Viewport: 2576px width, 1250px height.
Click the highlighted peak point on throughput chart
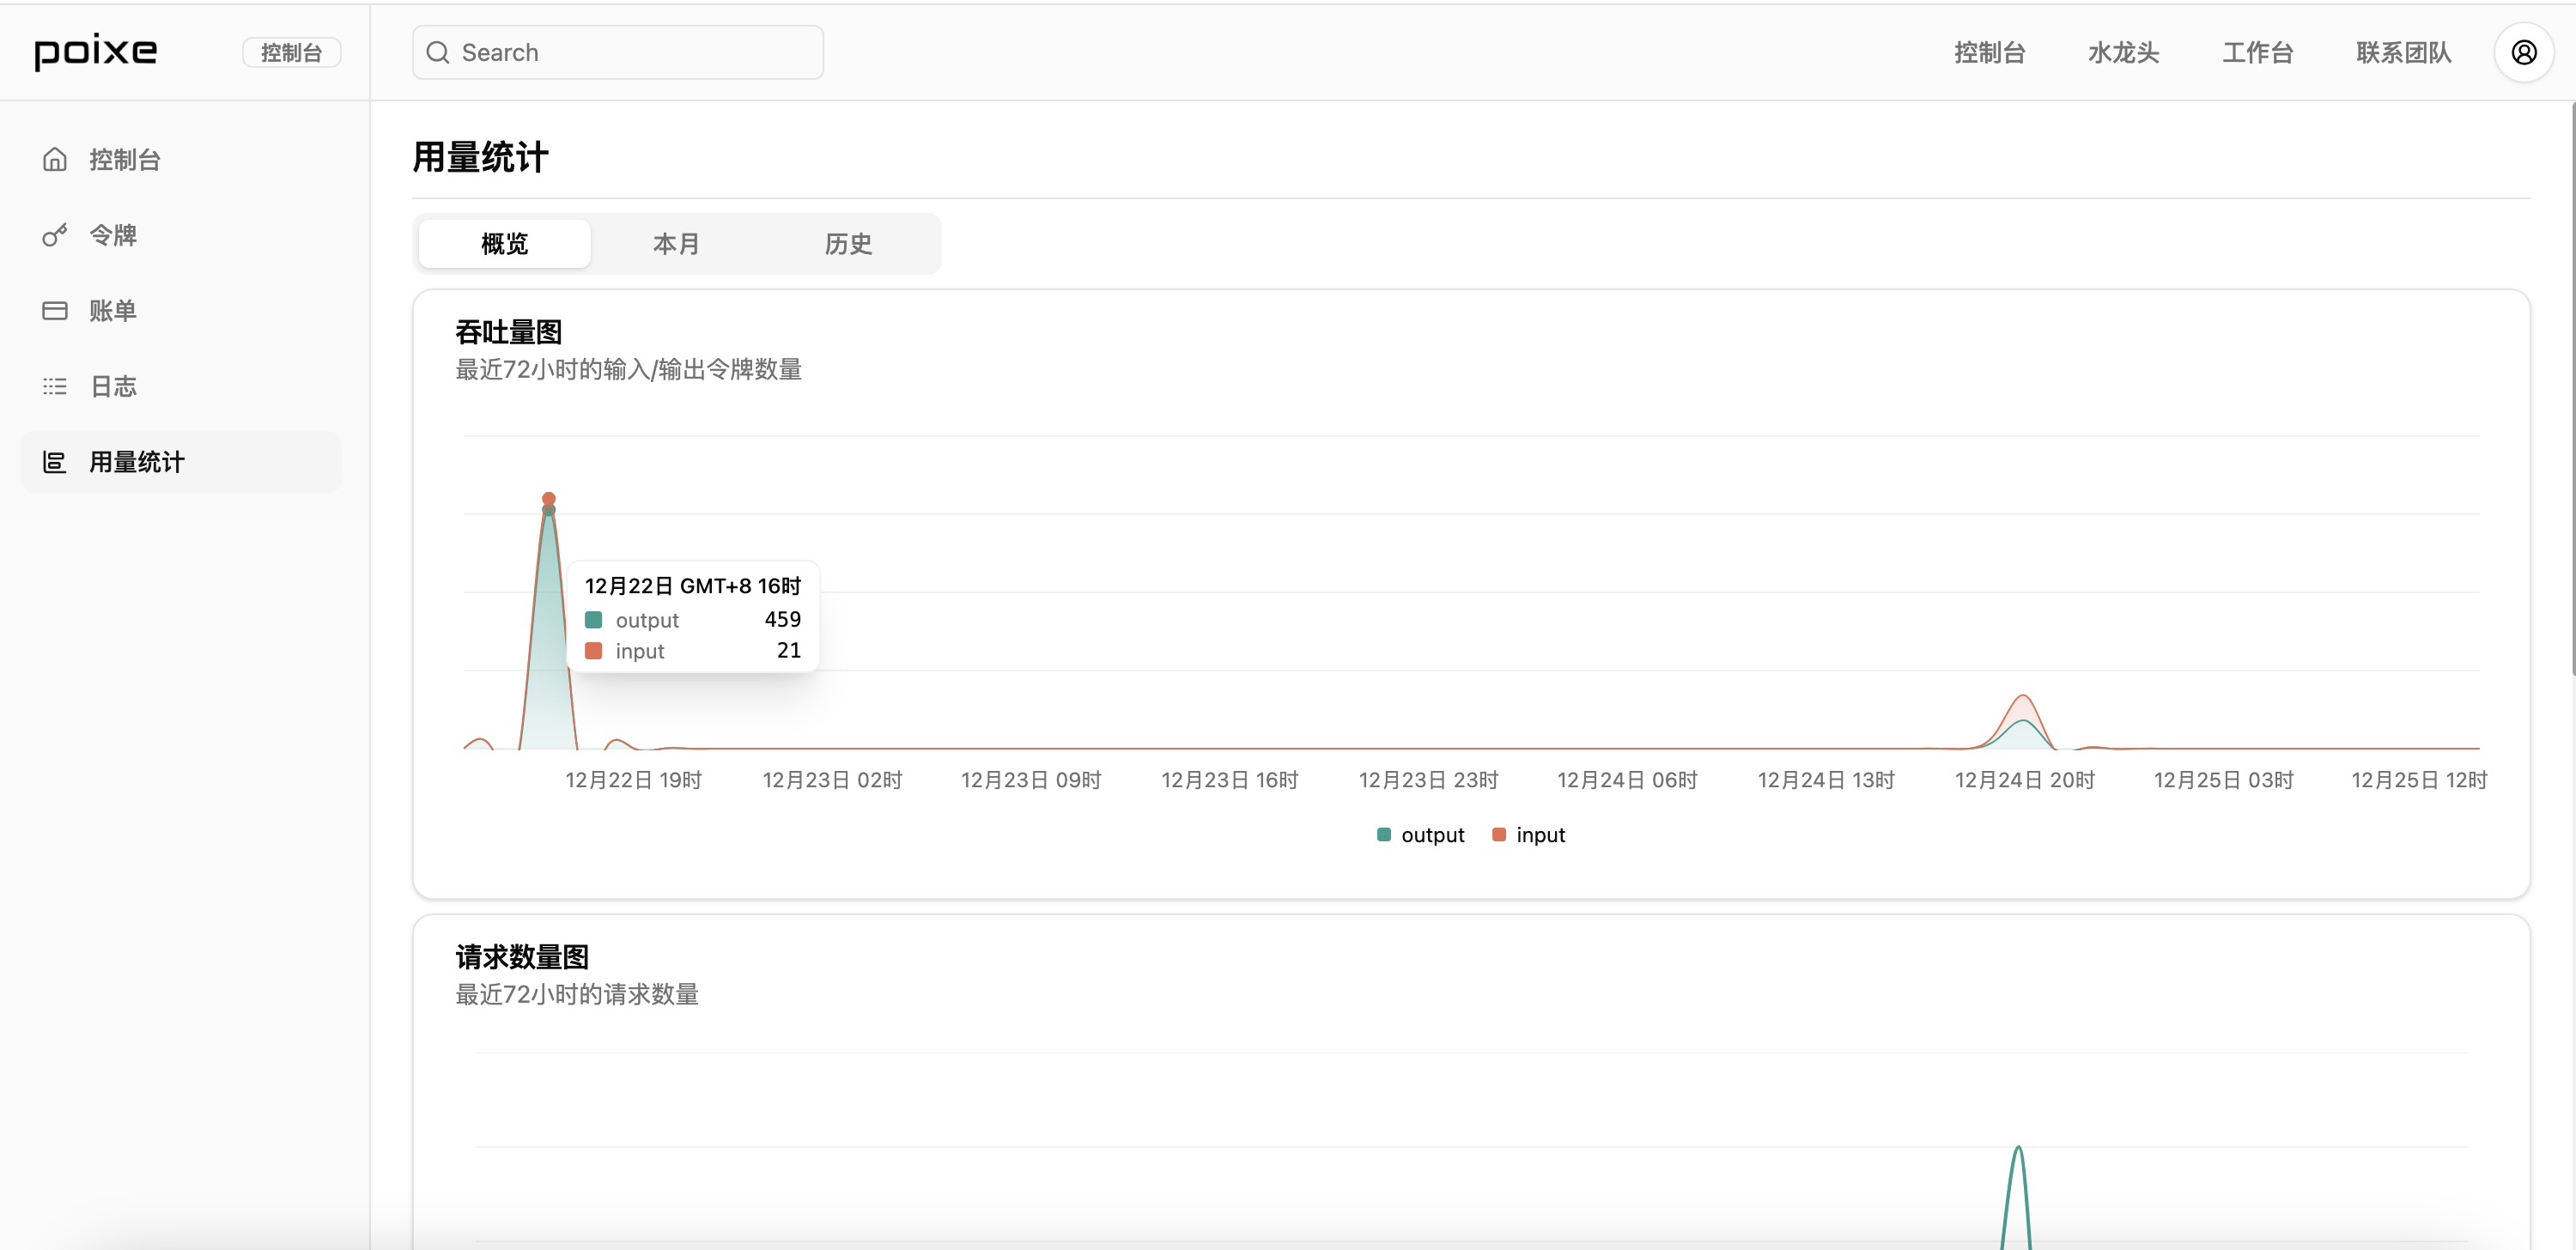pos(548,499)
